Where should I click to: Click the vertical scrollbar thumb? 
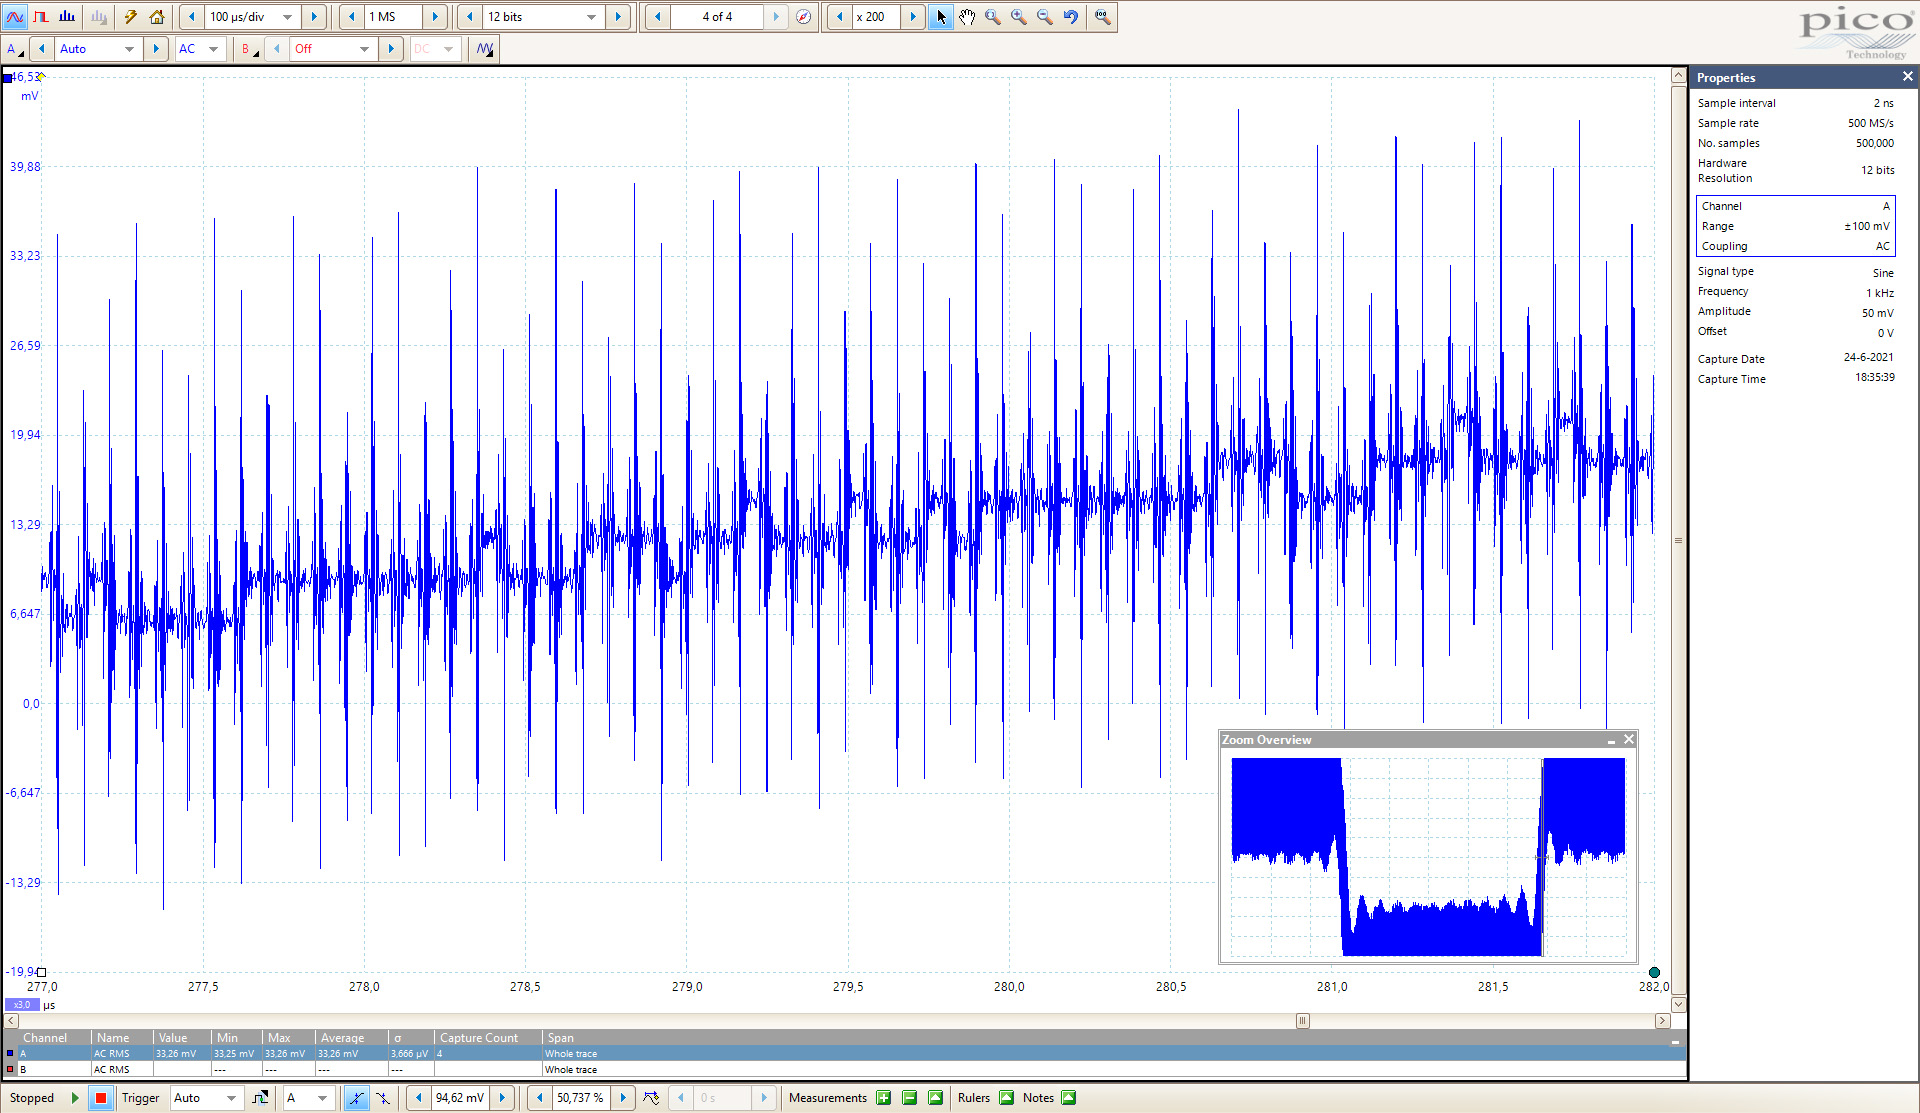[1678, 540]
